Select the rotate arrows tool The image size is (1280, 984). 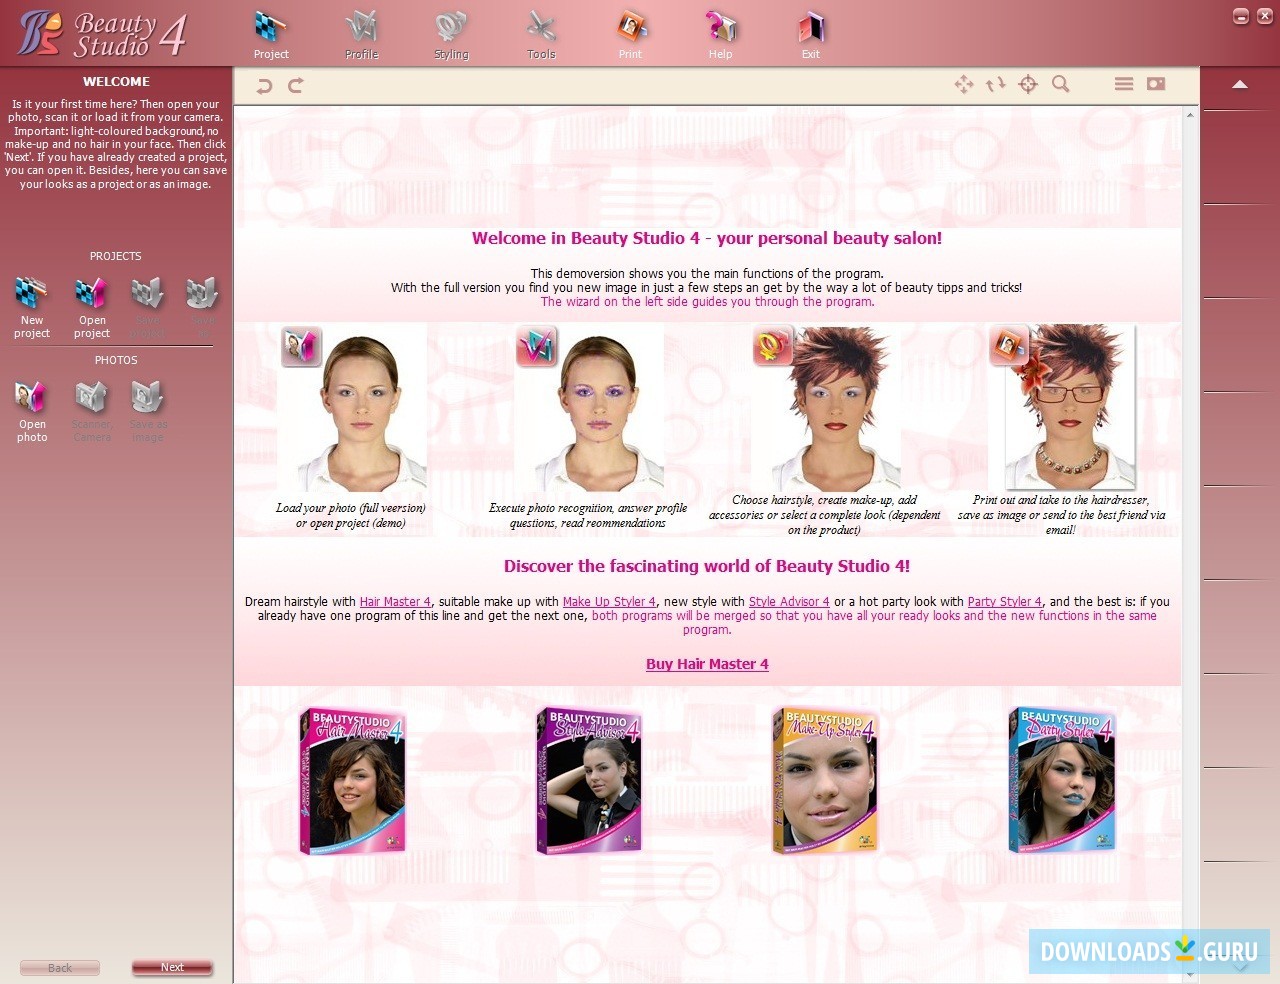(x=996, y=85)
